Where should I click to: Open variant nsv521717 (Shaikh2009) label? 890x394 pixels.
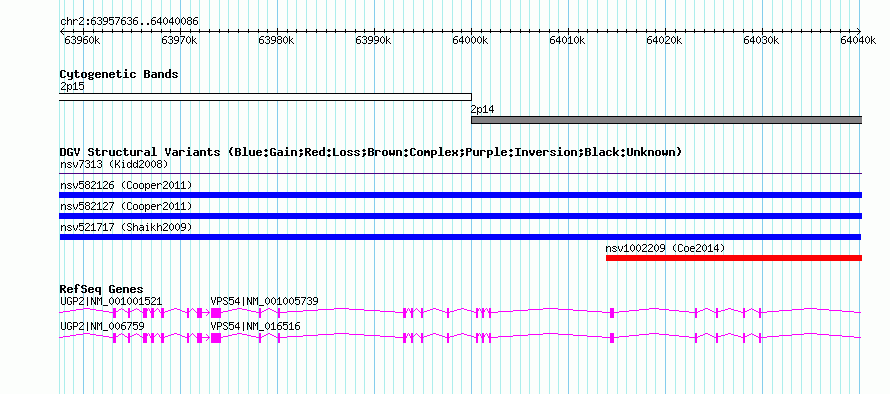point(126,227)
